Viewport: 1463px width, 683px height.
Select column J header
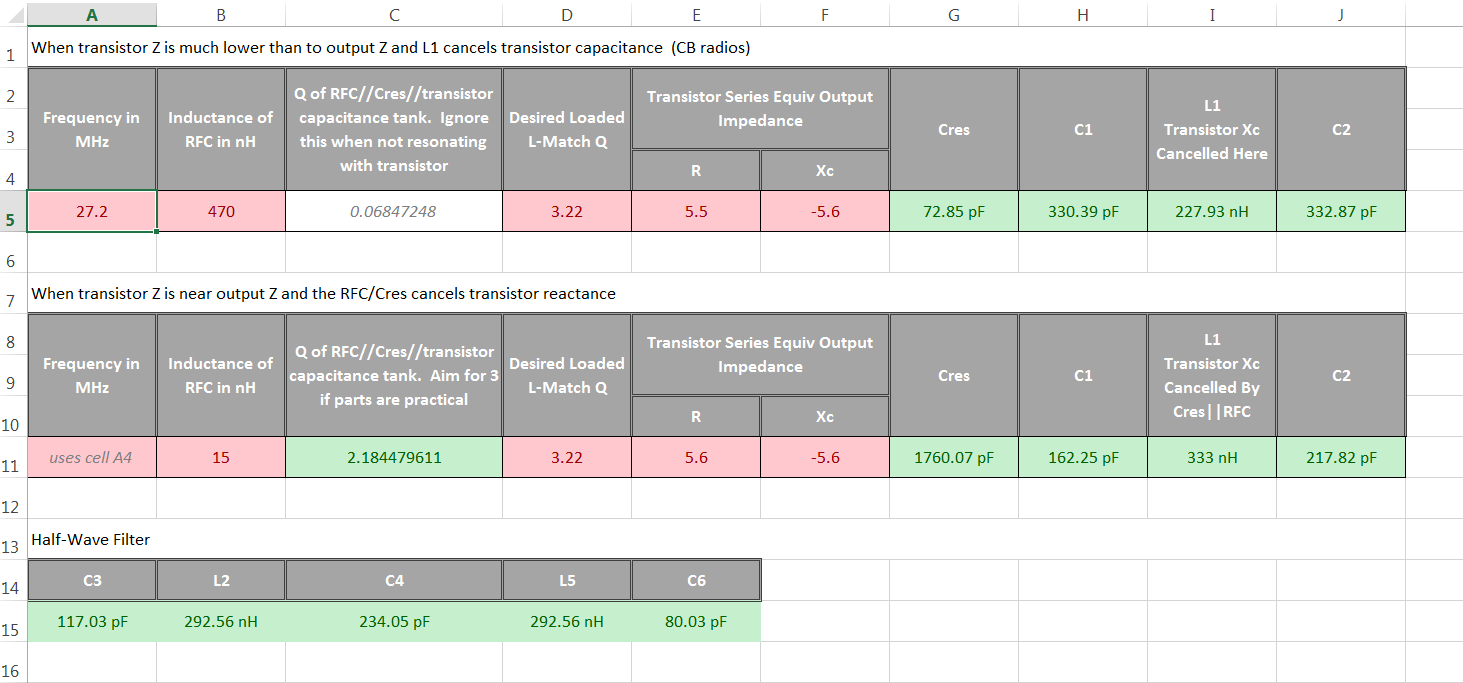(x=1340, y=14)
